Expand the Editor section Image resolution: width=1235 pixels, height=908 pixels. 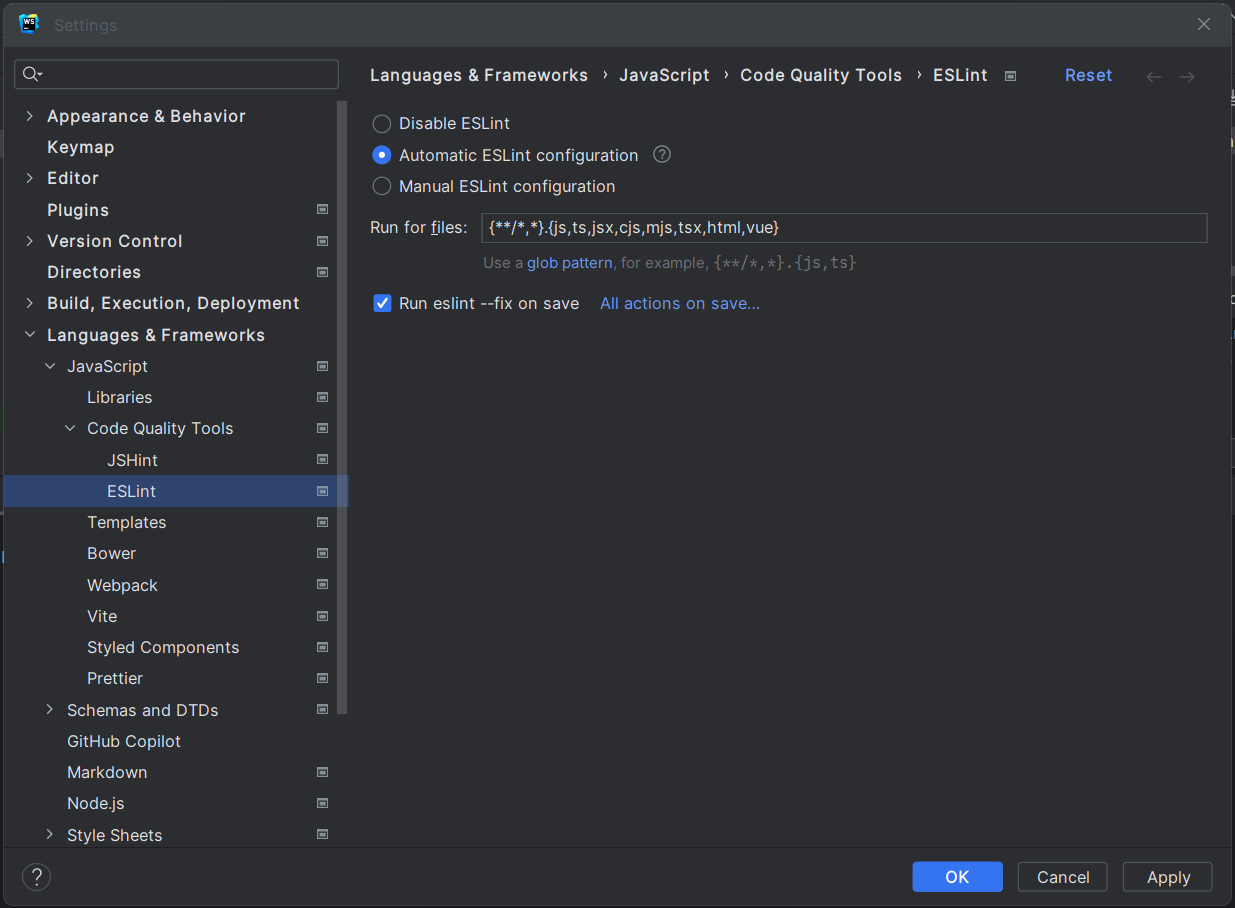click(29, 178)
